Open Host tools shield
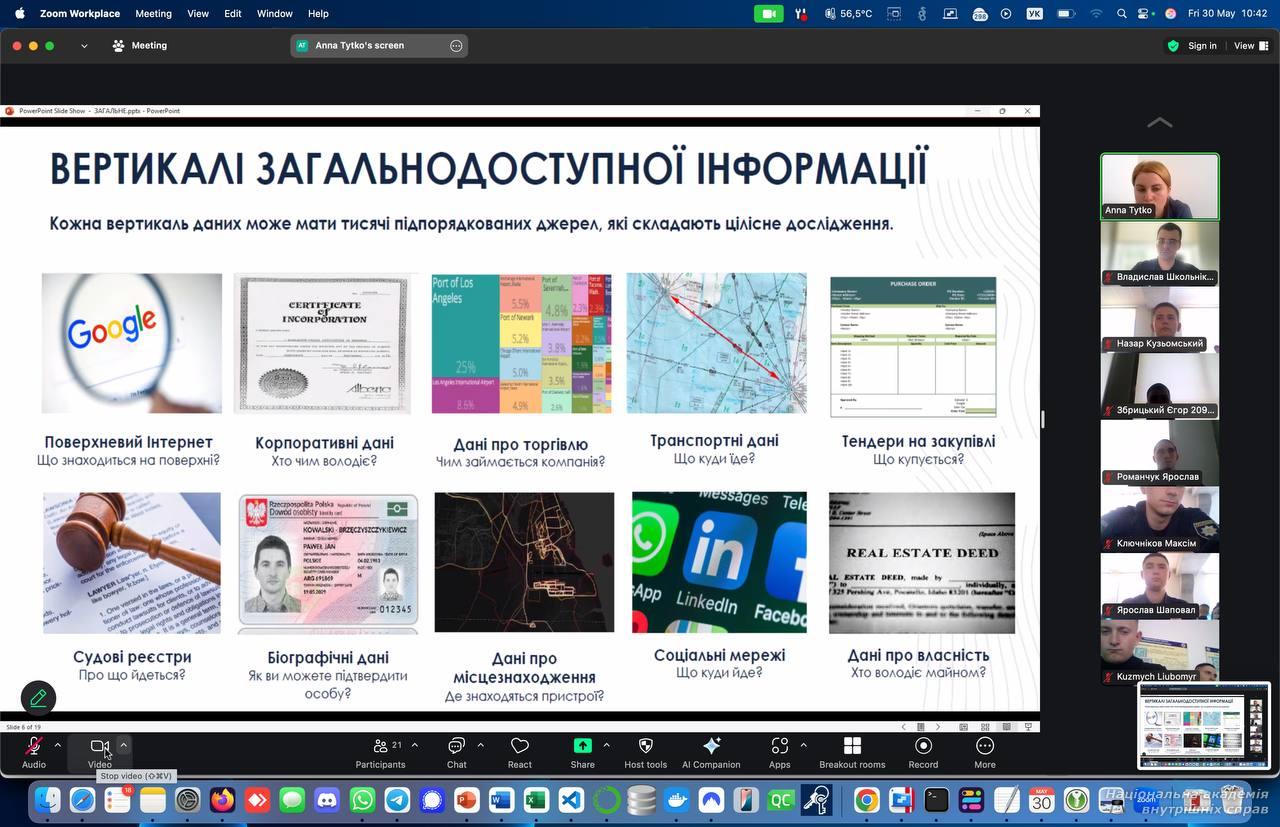 [645, 753]
